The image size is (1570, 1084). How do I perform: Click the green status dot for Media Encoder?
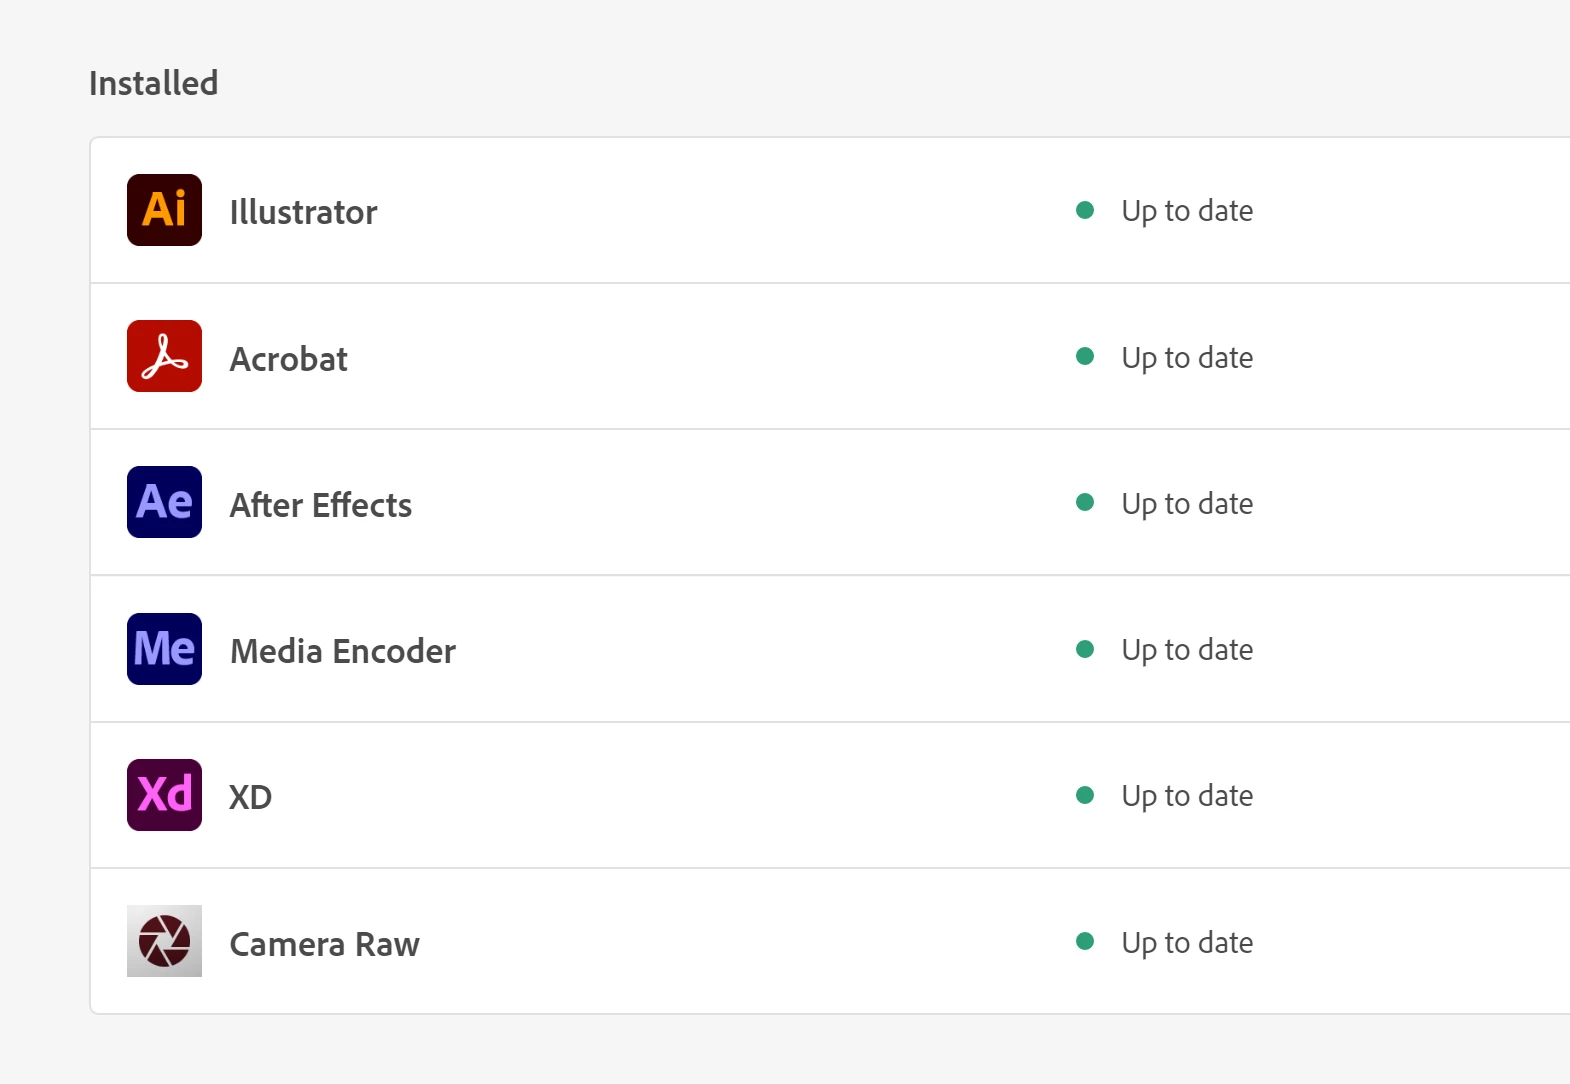(1085, 649)
